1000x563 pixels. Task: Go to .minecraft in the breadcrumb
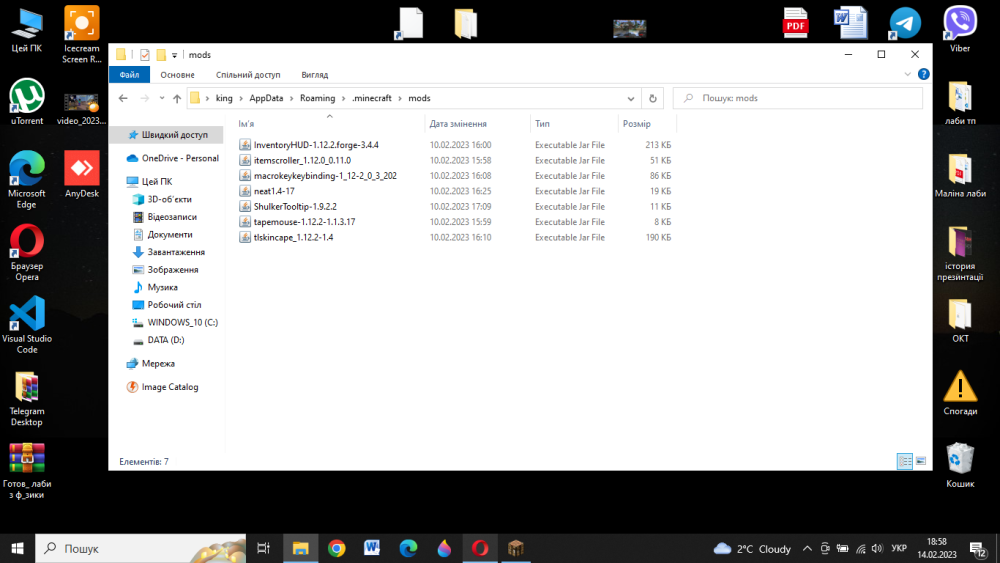coord(372,98)
